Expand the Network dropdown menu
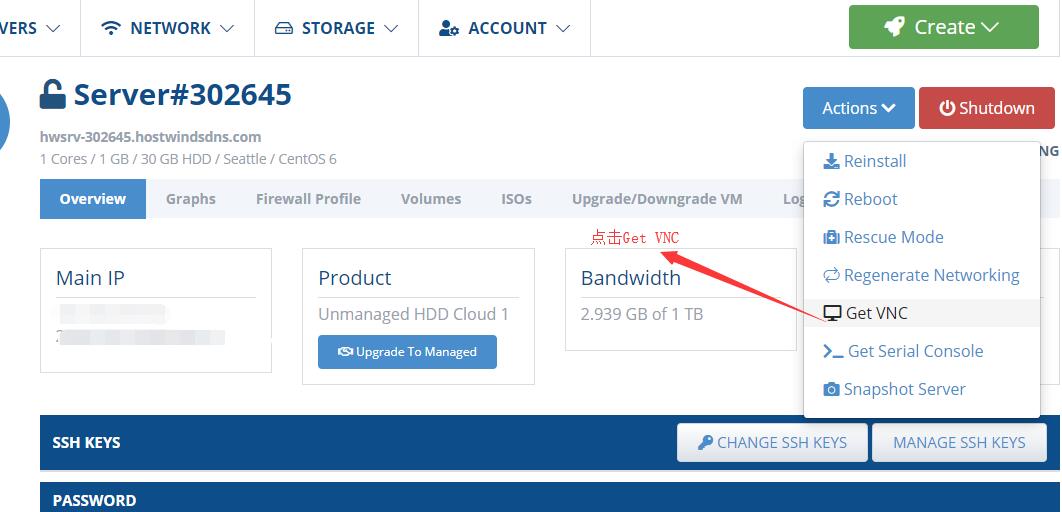This screenshot has height=512, width=1062. (x=168, y=28)
